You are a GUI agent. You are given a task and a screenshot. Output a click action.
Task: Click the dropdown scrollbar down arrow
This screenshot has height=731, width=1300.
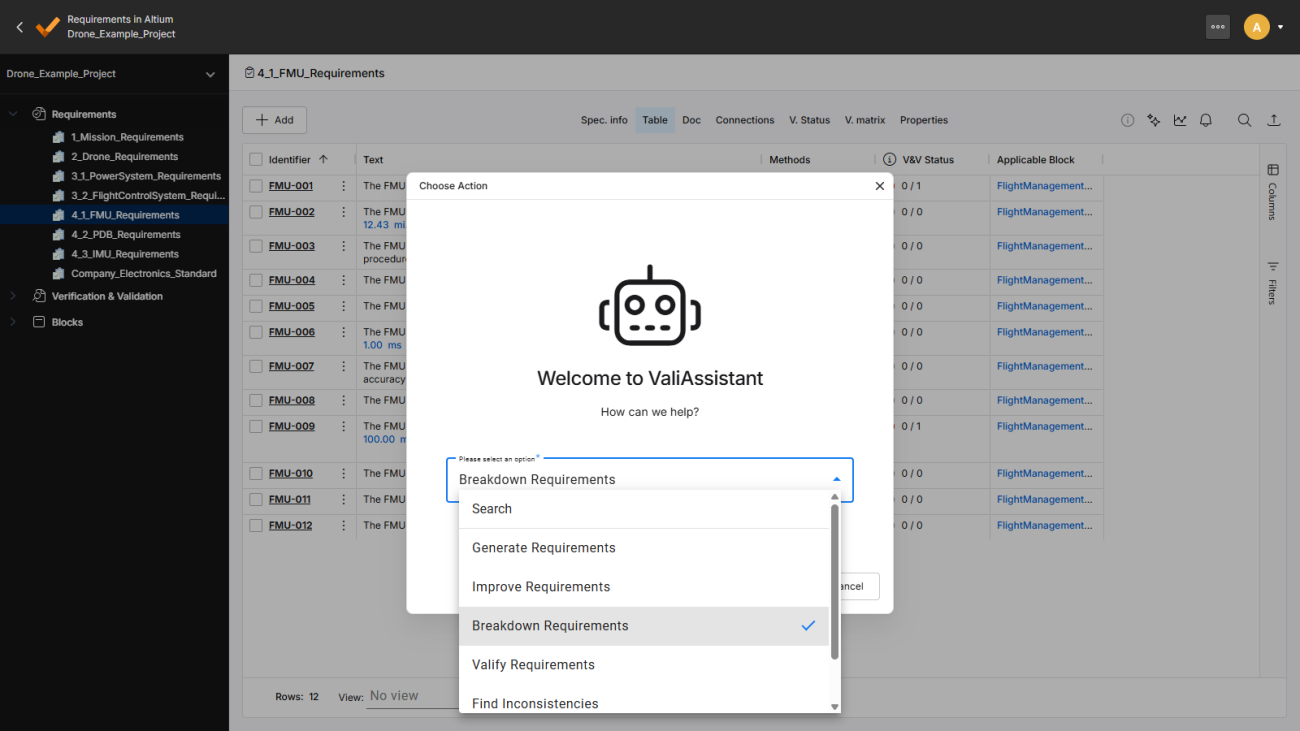point(835,706)
